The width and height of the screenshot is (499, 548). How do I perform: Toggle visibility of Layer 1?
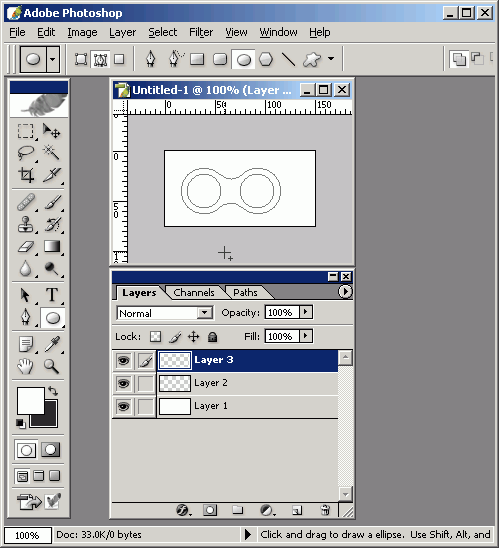click(x=123, y=406)
